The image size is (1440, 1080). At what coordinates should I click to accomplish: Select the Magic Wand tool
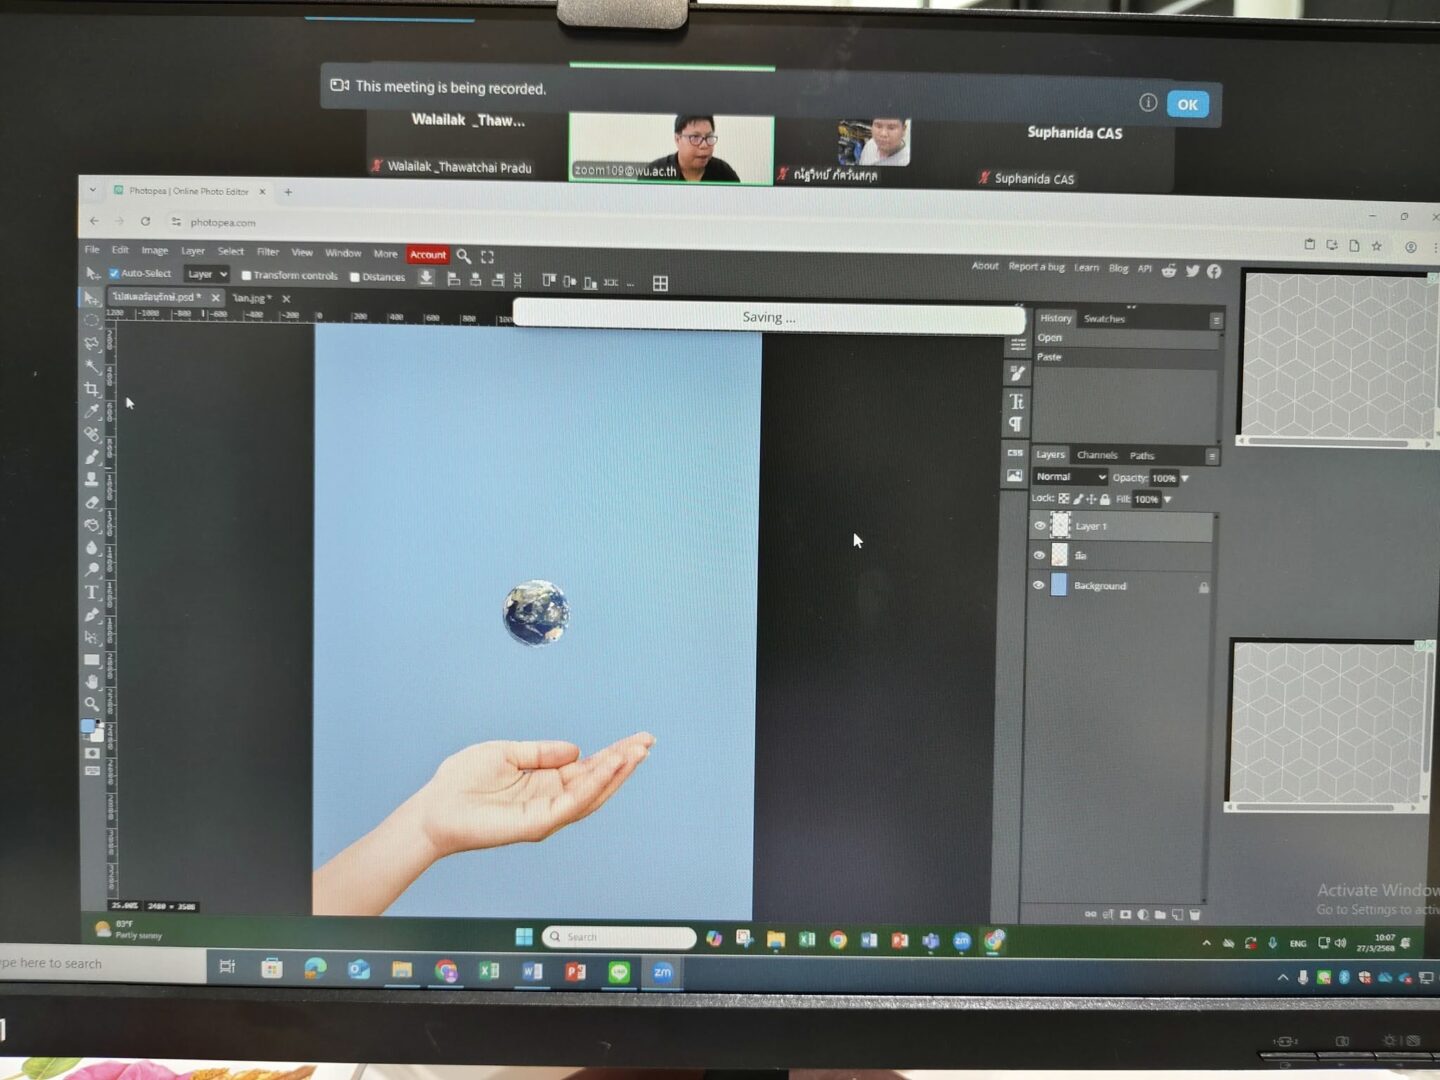(92, 365)
